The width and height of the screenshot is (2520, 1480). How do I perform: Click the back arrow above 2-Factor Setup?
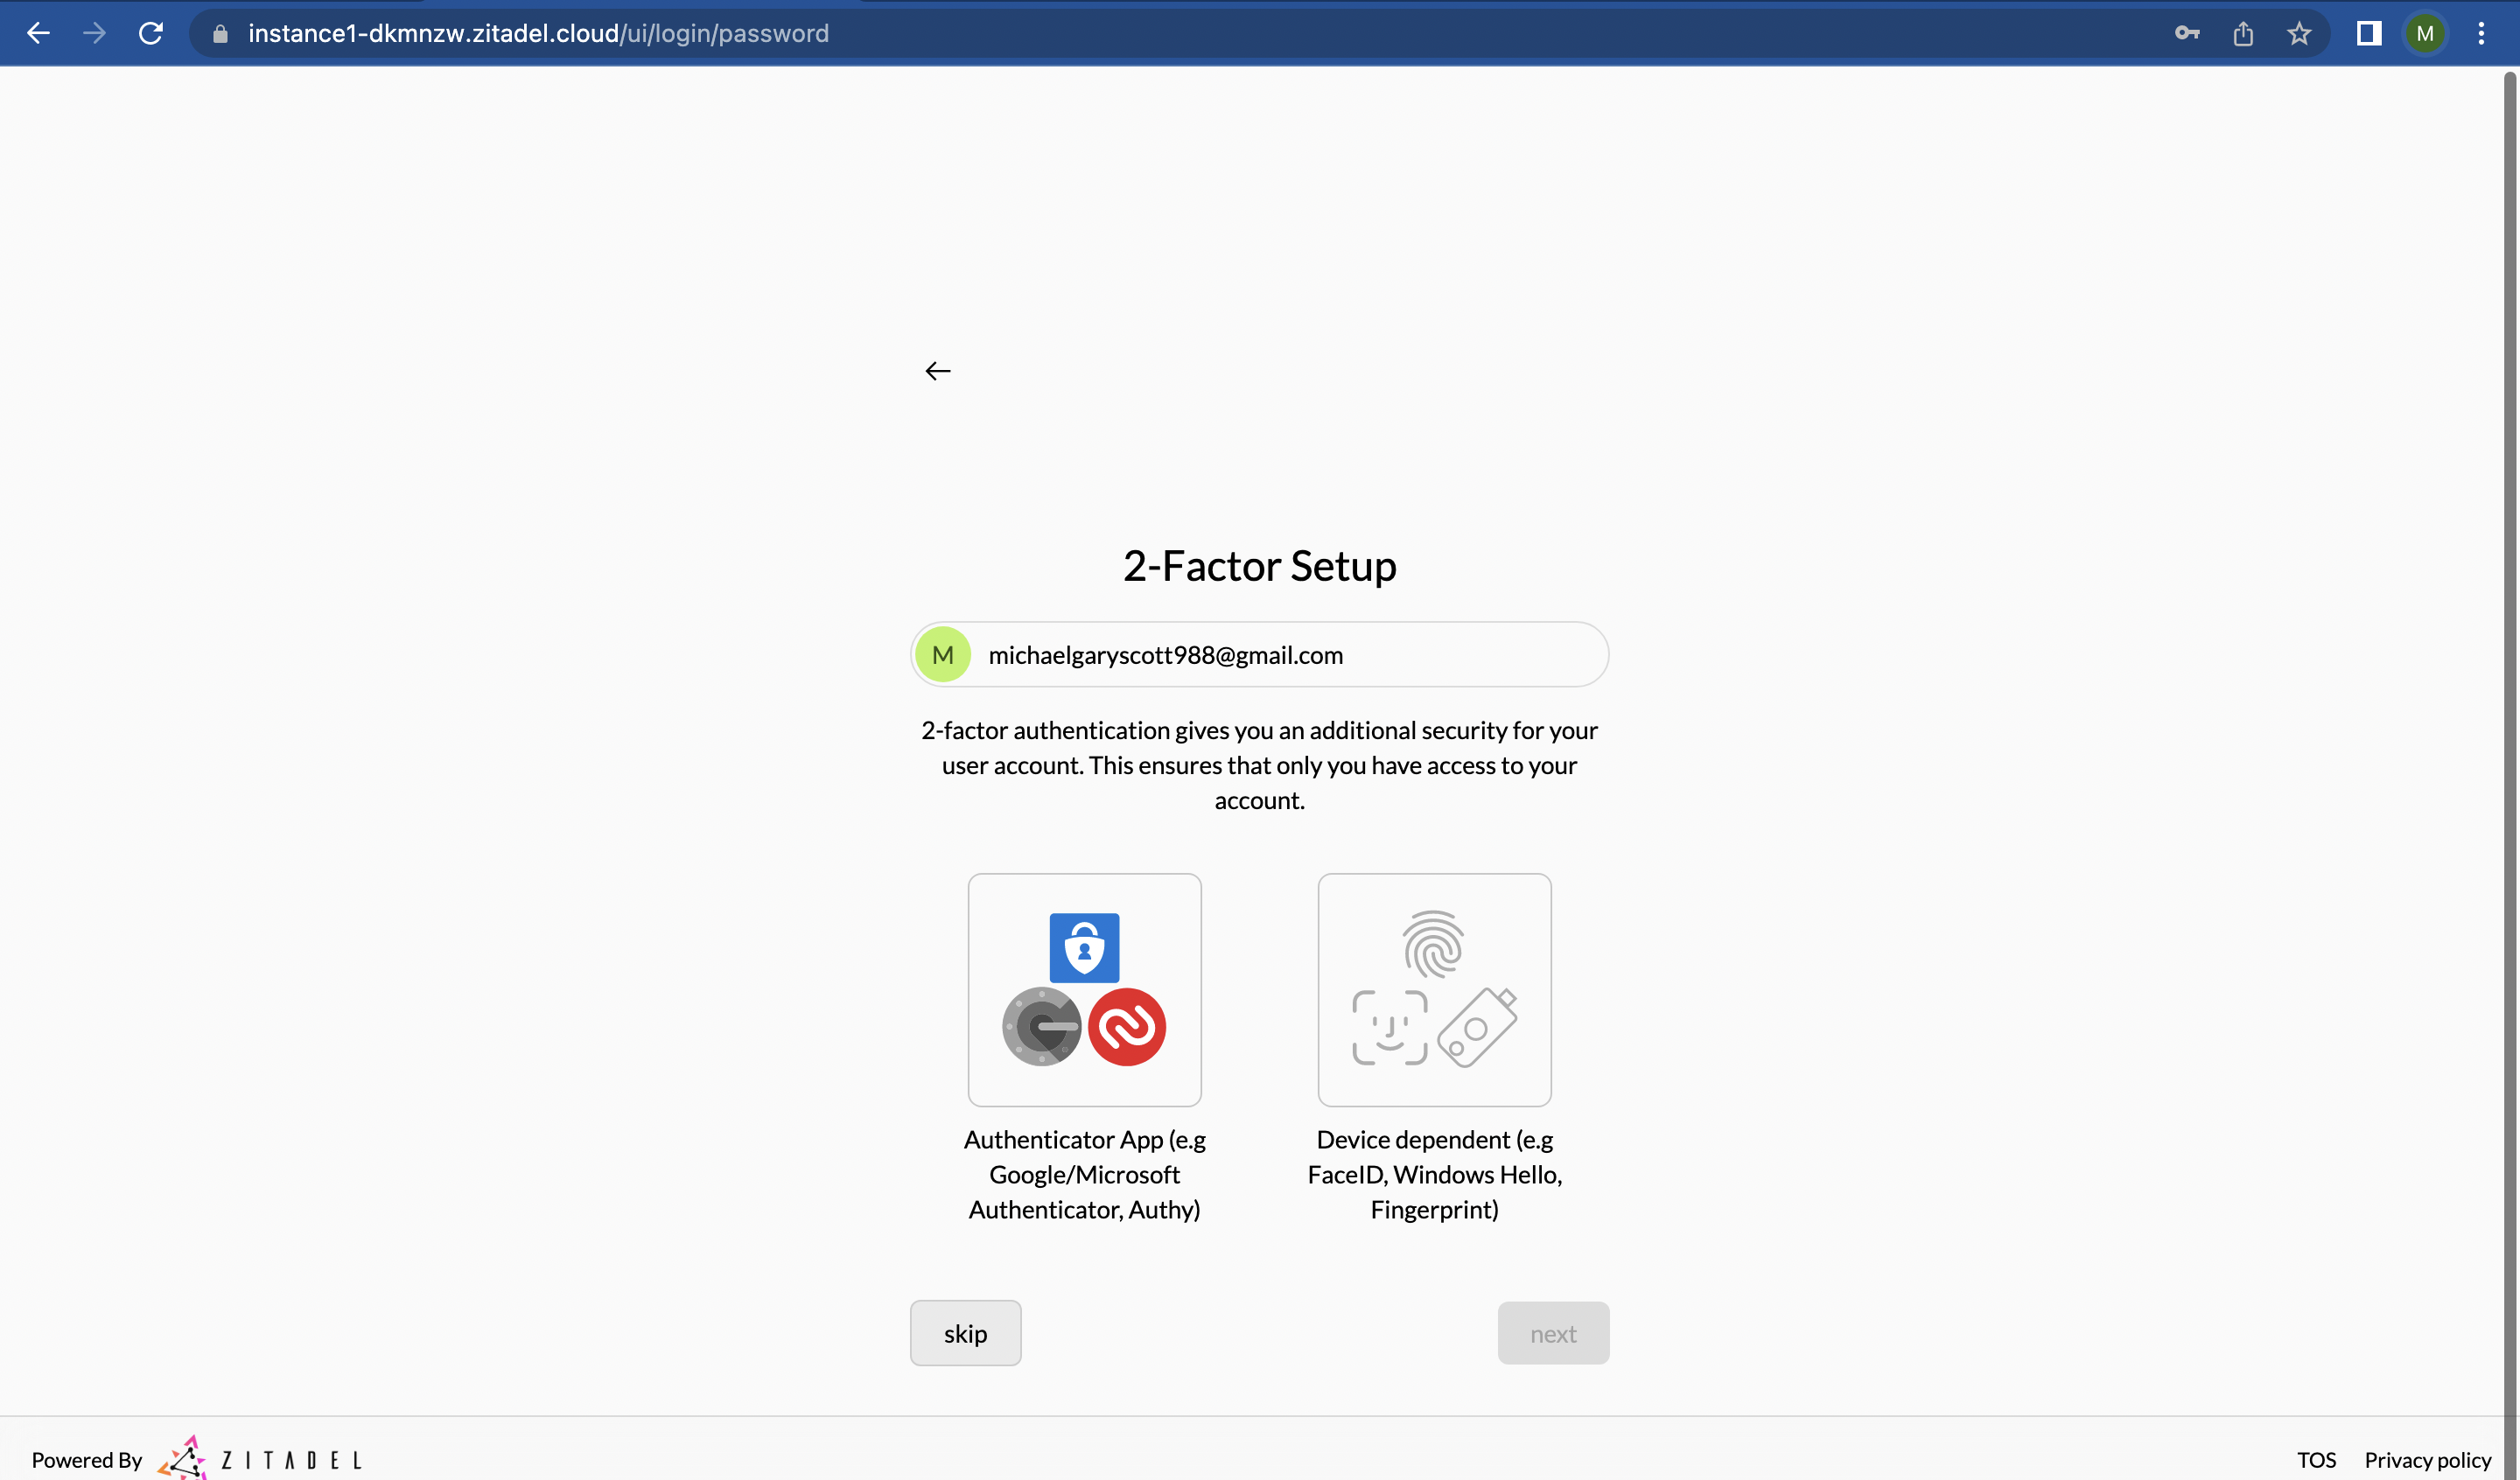pos(937,371)
